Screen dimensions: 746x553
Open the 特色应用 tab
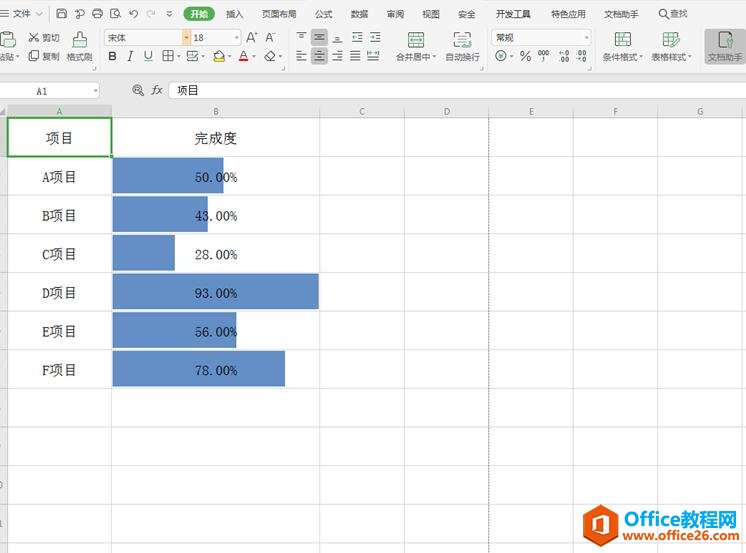click(x=568, y=14)
